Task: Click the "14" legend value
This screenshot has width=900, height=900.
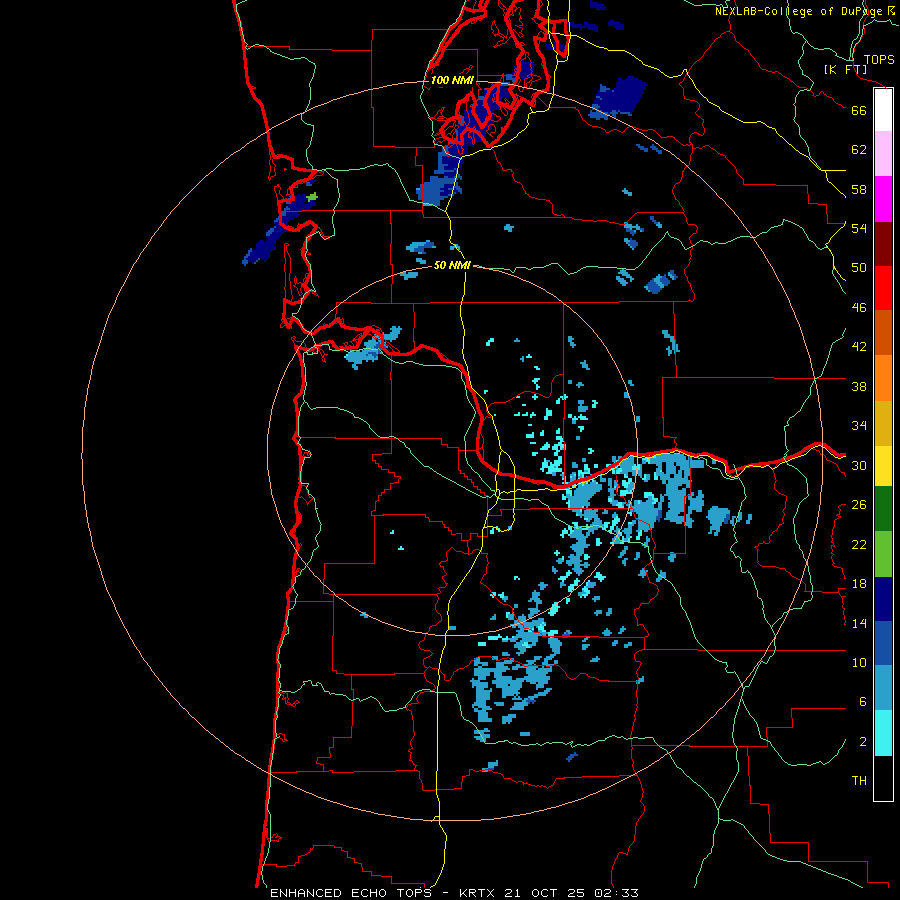Action: (x=859, y=623)
